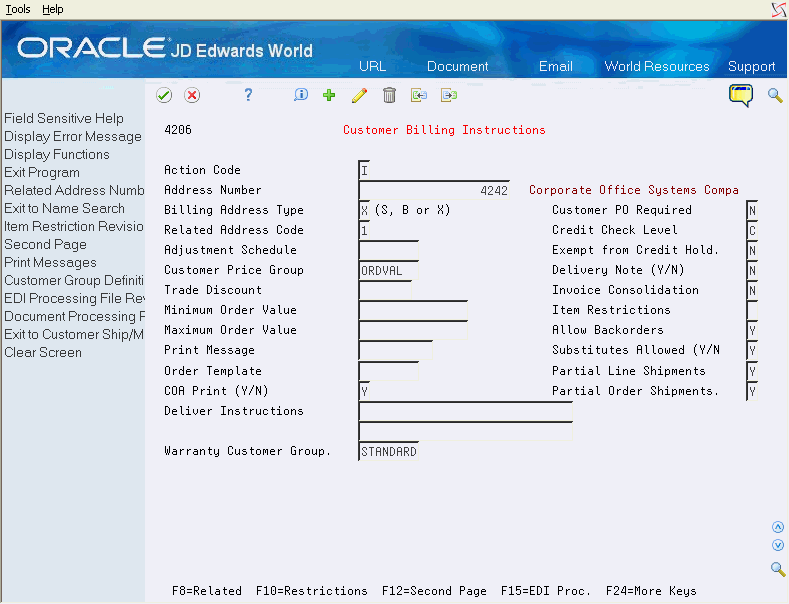The width and height of the screenshot is (789, 604).
Task: Click the Print Message field
Action: (x=396, y=350)
